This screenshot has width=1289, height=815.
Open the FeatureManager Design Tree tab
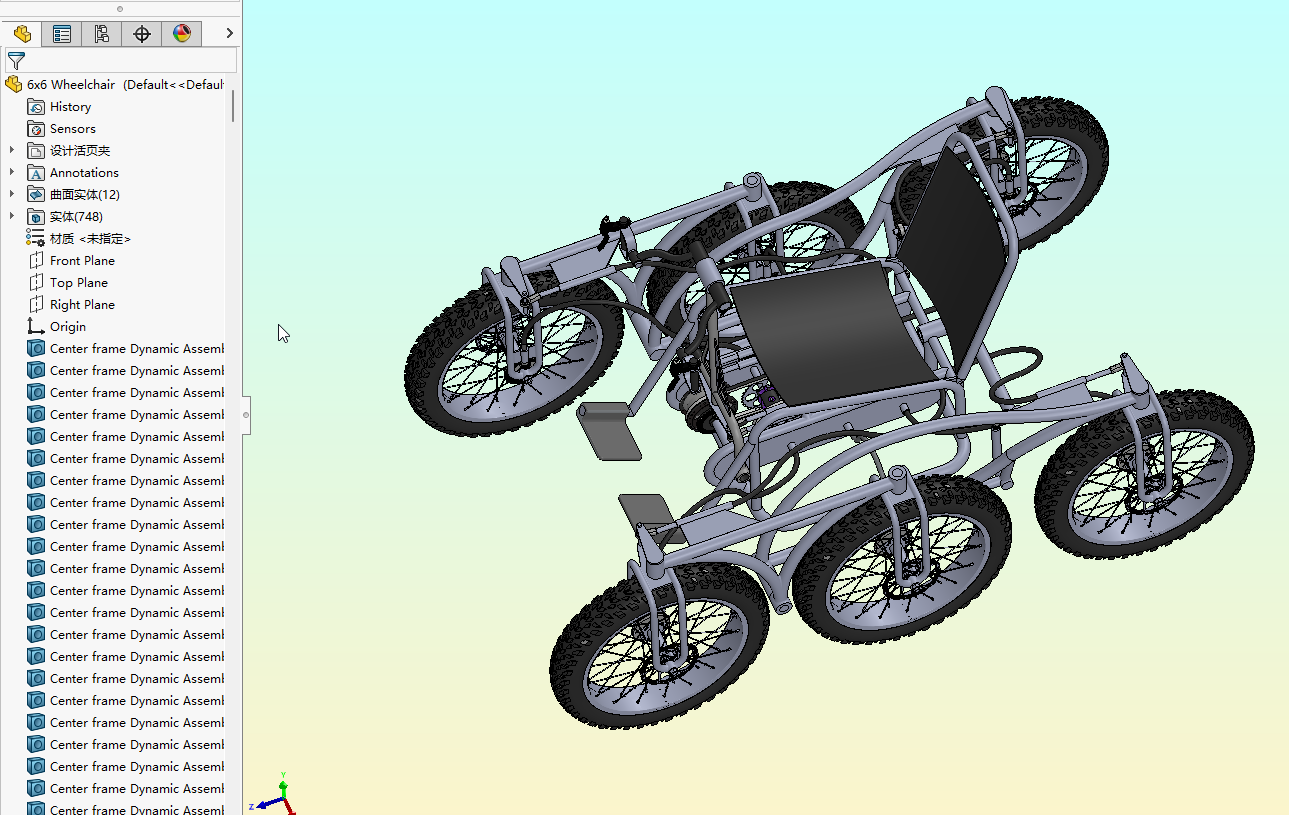22,34
